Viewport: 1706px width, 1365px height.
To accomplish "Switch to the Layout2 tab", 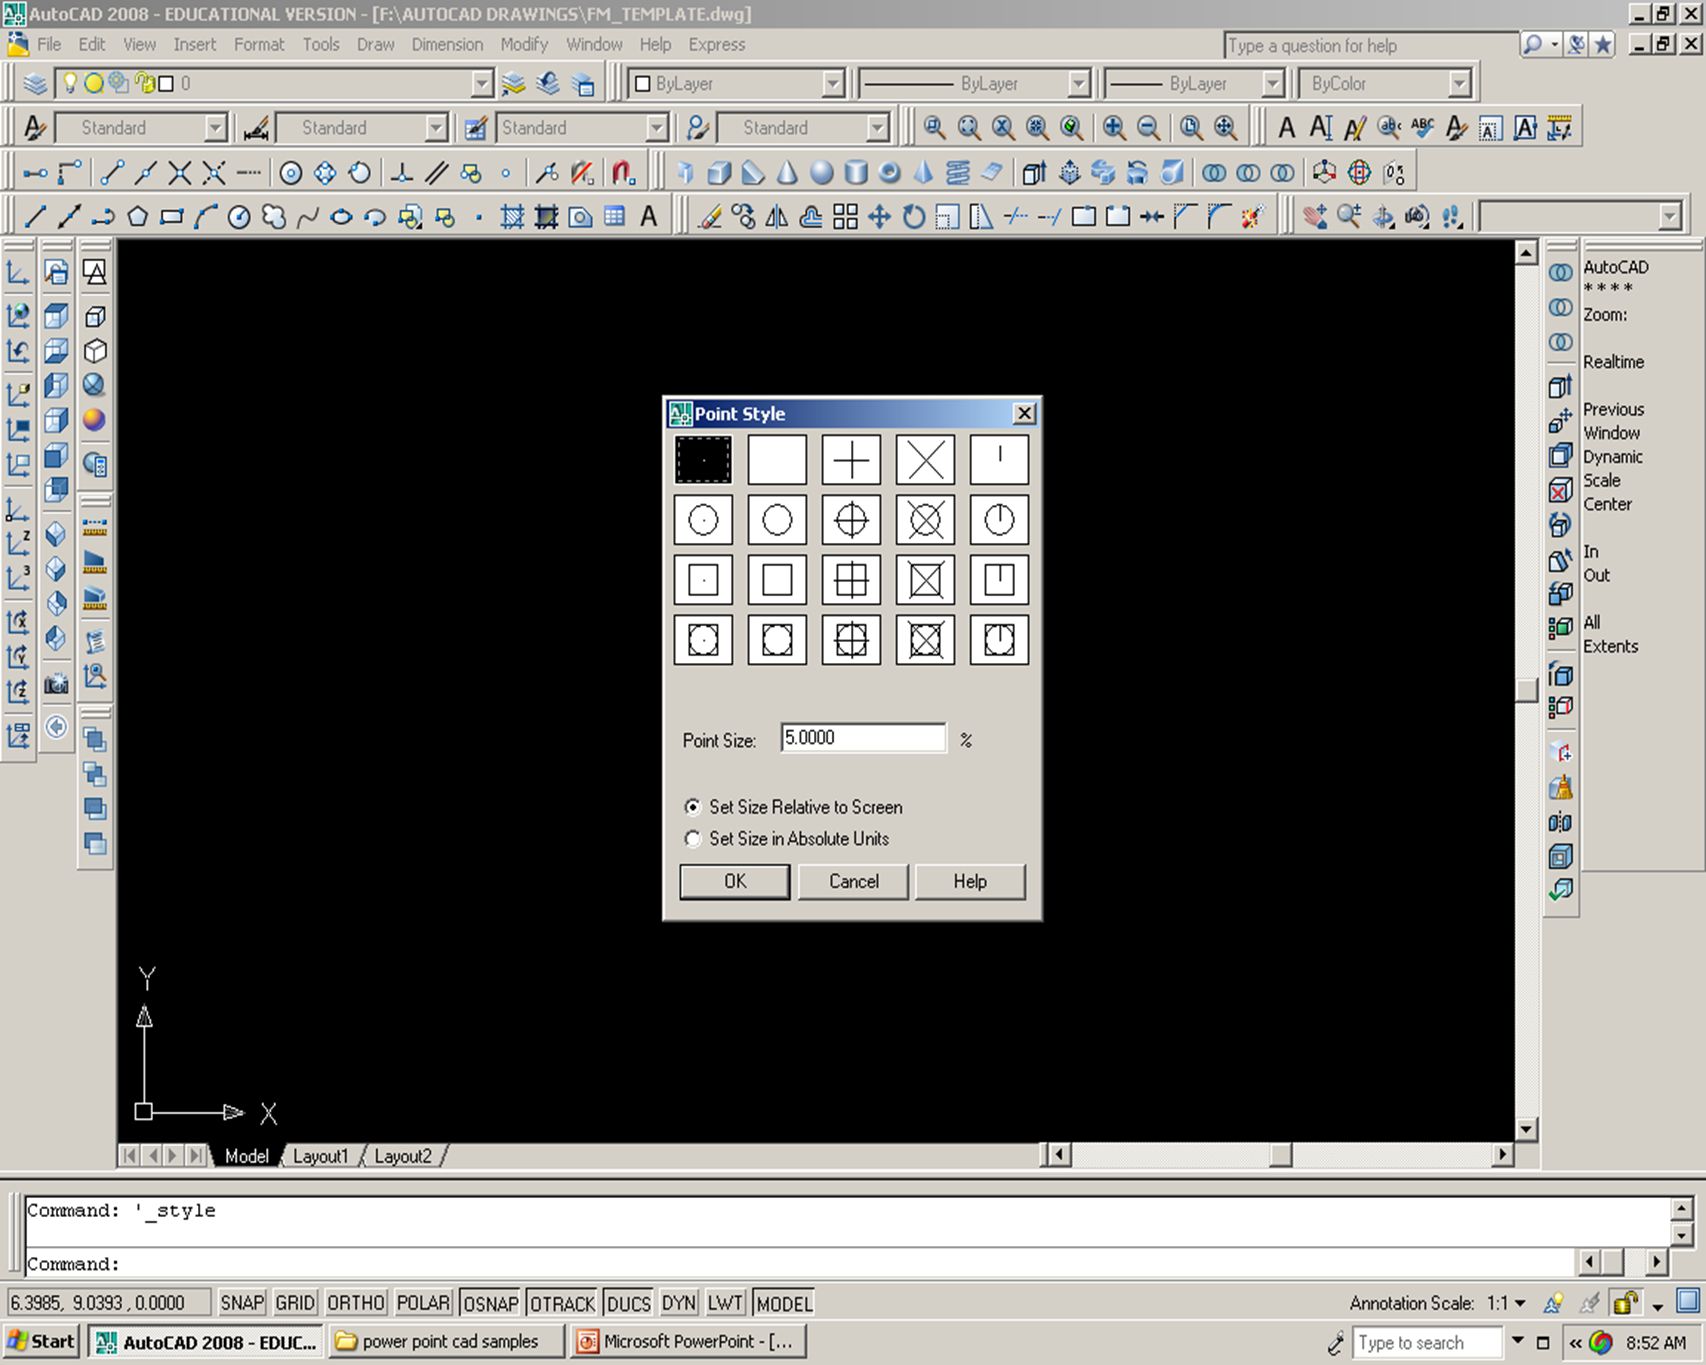I will [403, 1156].
